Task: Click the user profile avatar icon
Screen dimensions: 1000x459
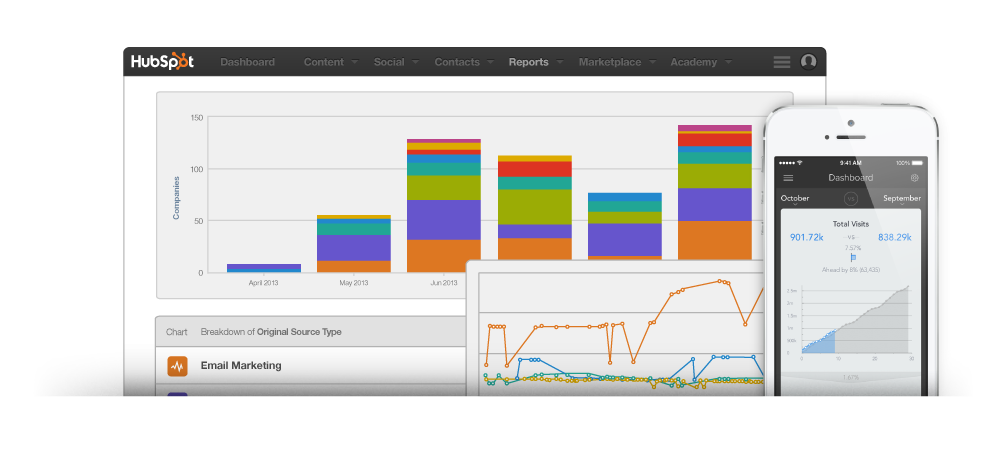Action: coord(808,62)
